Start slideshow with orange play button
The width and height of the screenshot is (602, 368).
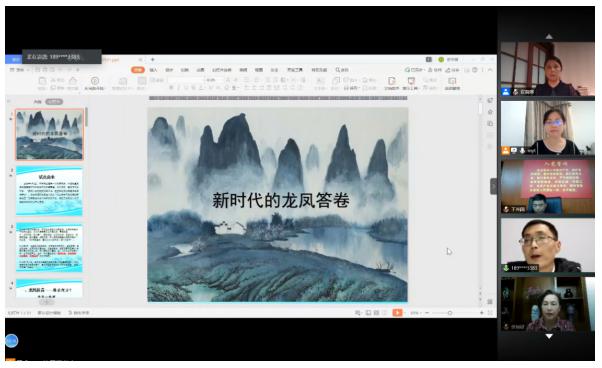(x=397, y=313)
